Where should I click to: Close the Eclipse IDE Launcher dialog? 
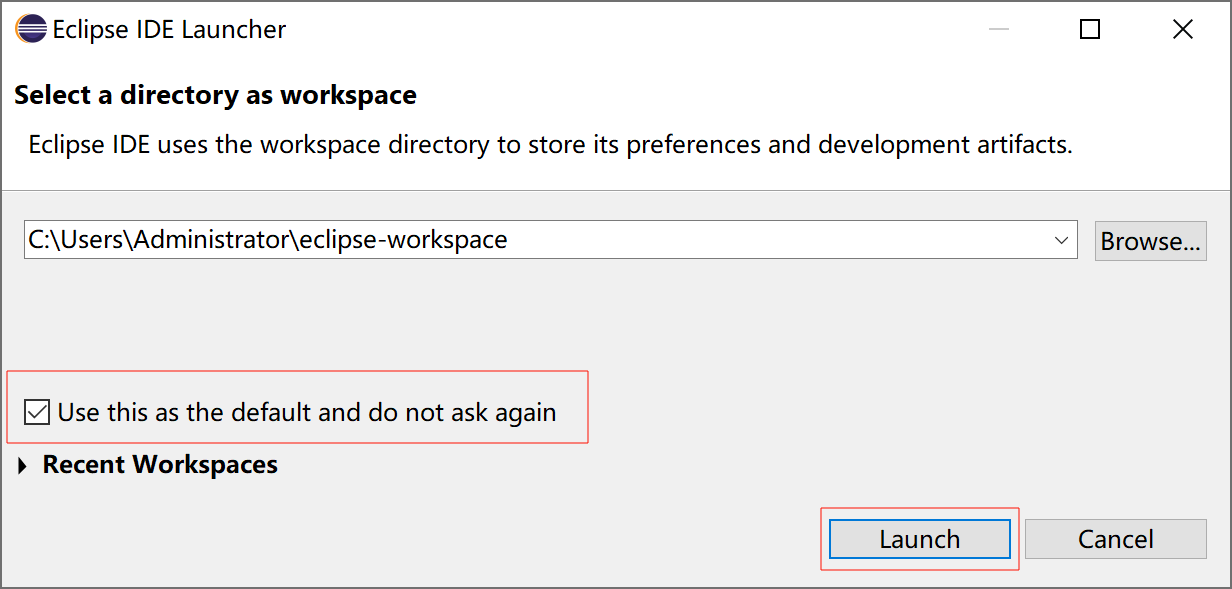point(1182,30)
